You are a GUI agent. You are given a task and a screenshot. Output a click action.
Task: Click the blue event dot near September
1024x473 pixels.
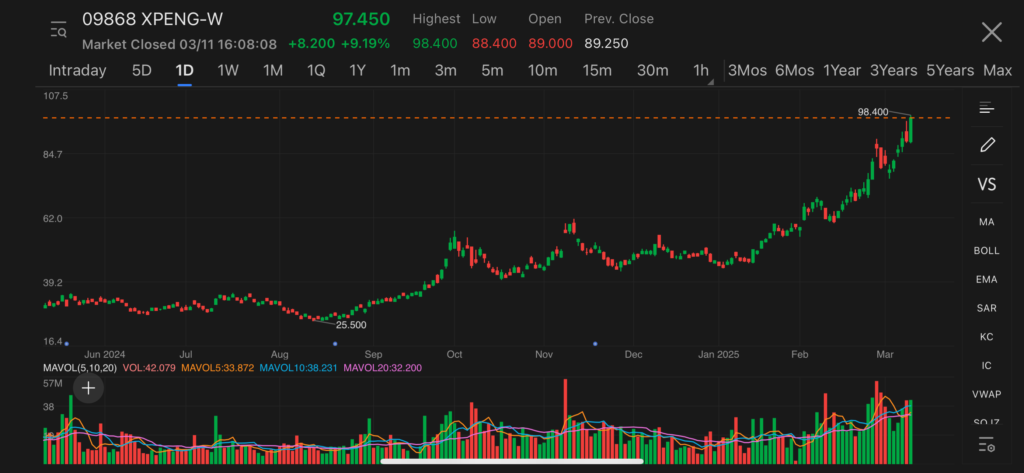335,344
